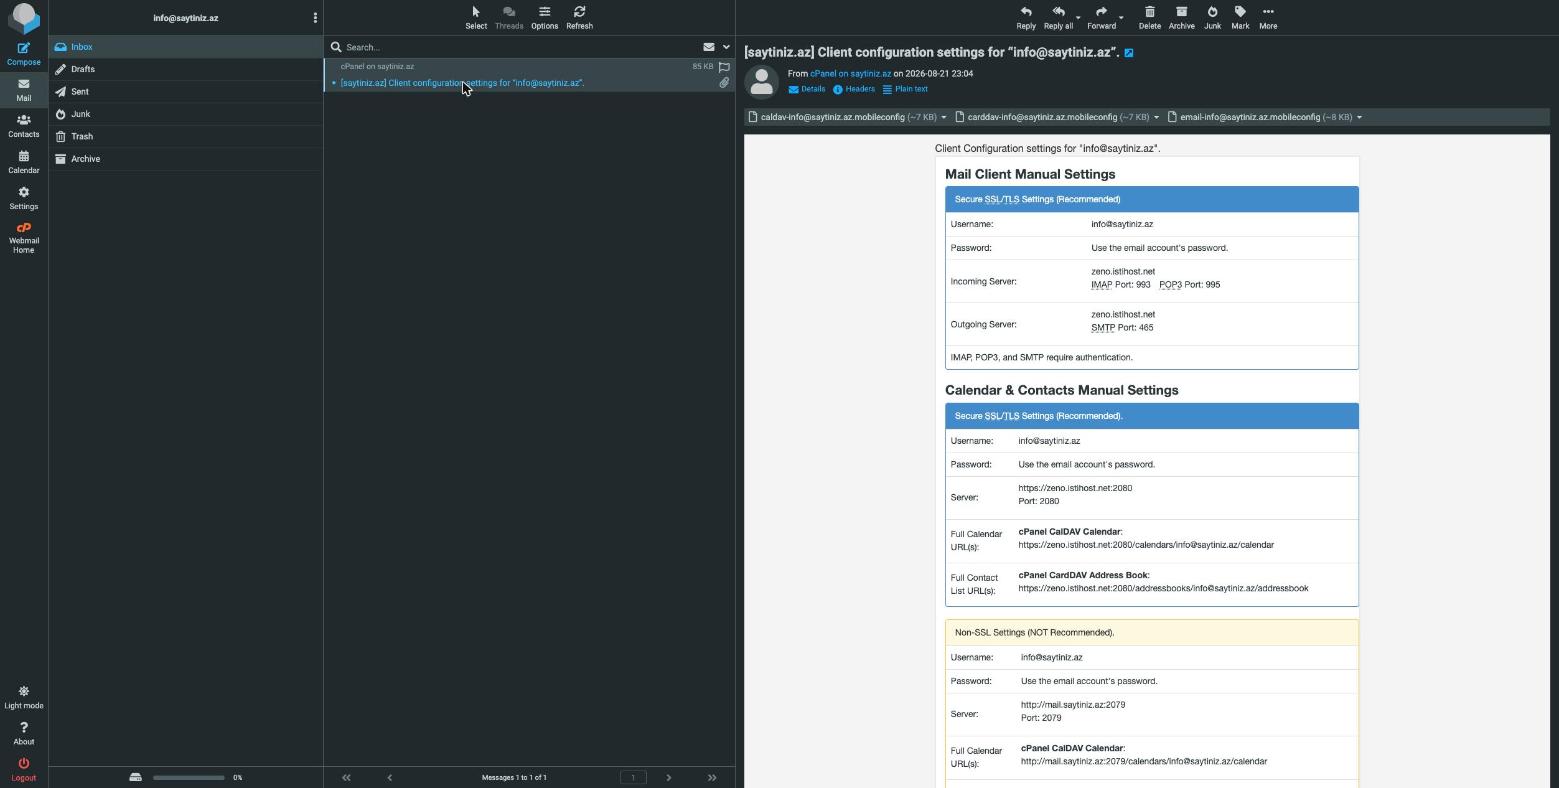Toggle flag on cPanel message

(x=724, y=67)
